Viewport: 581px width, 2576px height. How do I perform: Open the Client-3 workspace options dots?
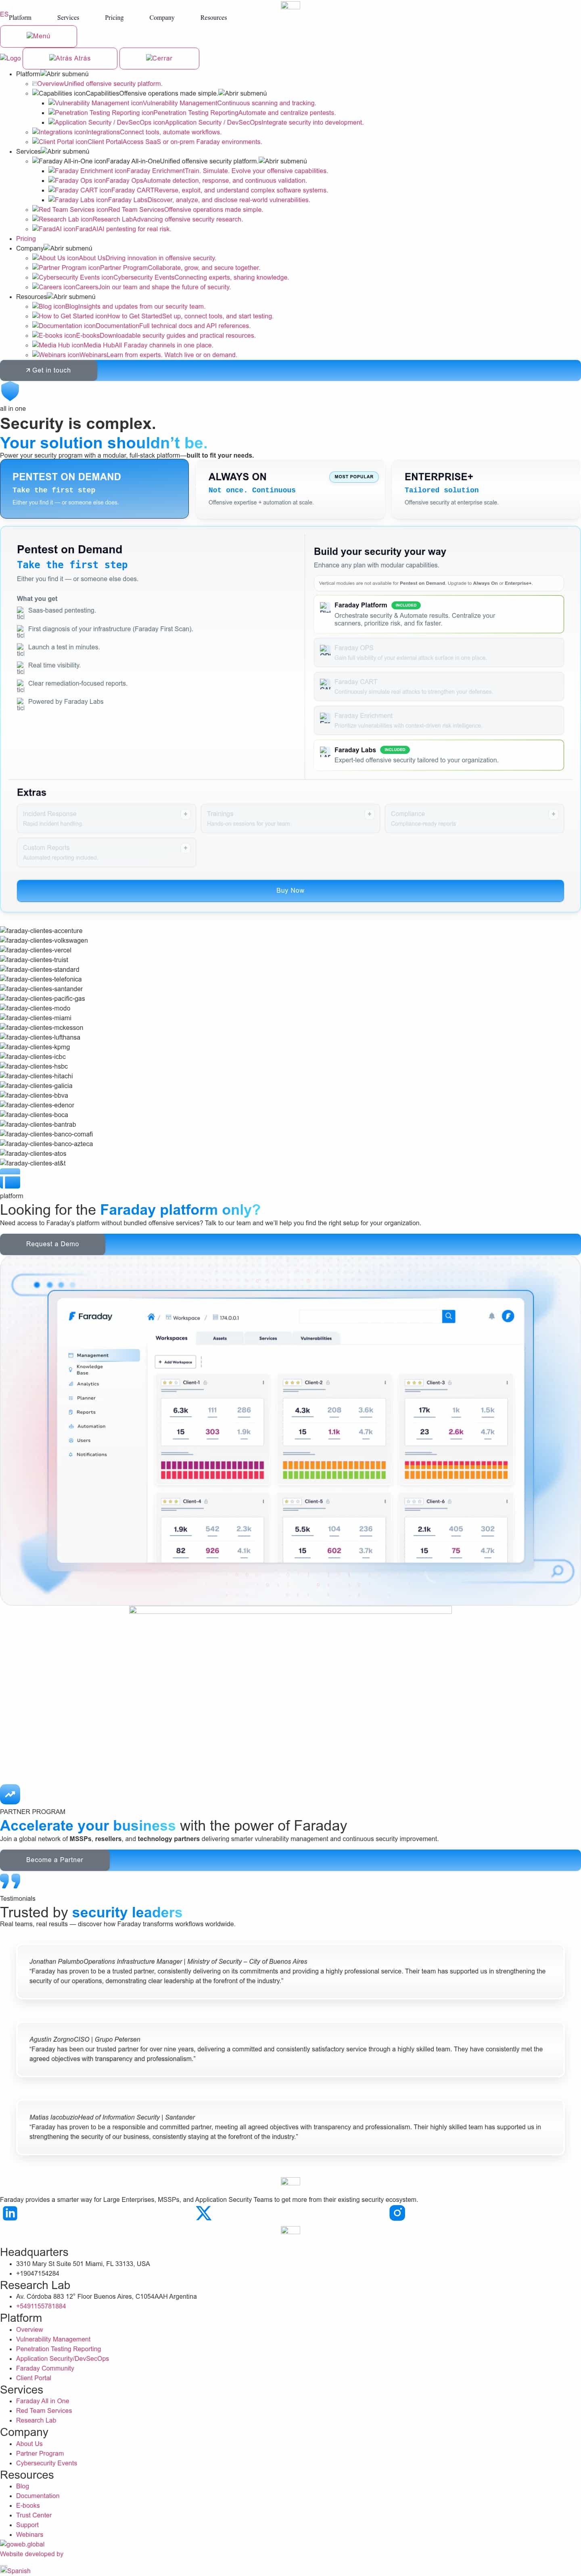[x=507, y=1383]
